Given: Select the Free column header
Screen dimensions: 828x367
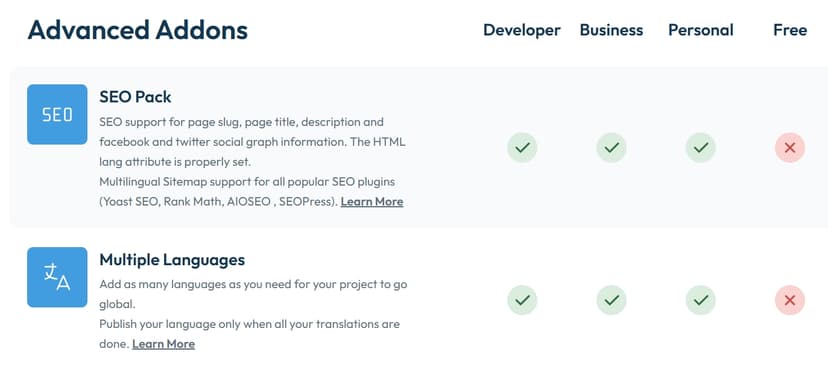Looking at the screenshot, I should click(790, 30).
